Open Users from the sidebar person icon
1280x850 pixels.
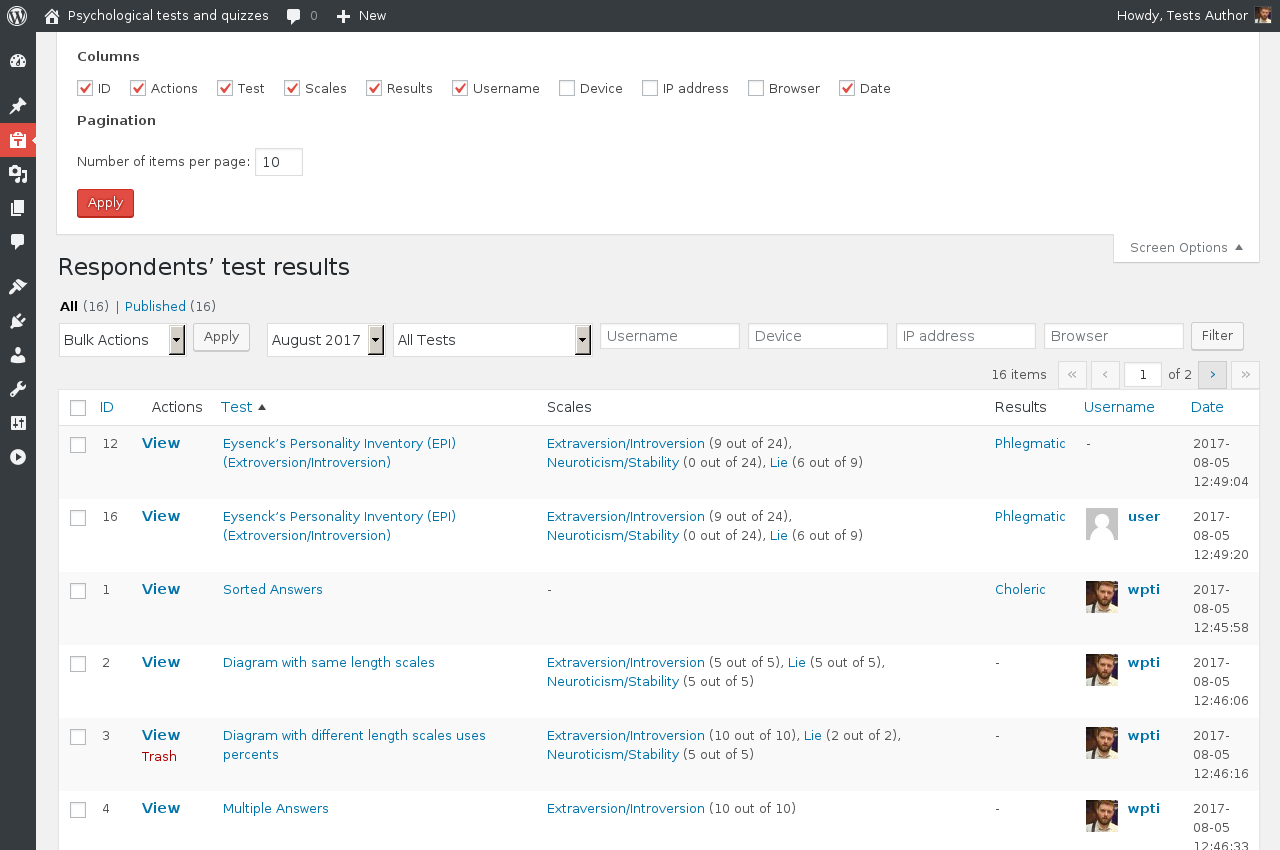coord(17,355)
